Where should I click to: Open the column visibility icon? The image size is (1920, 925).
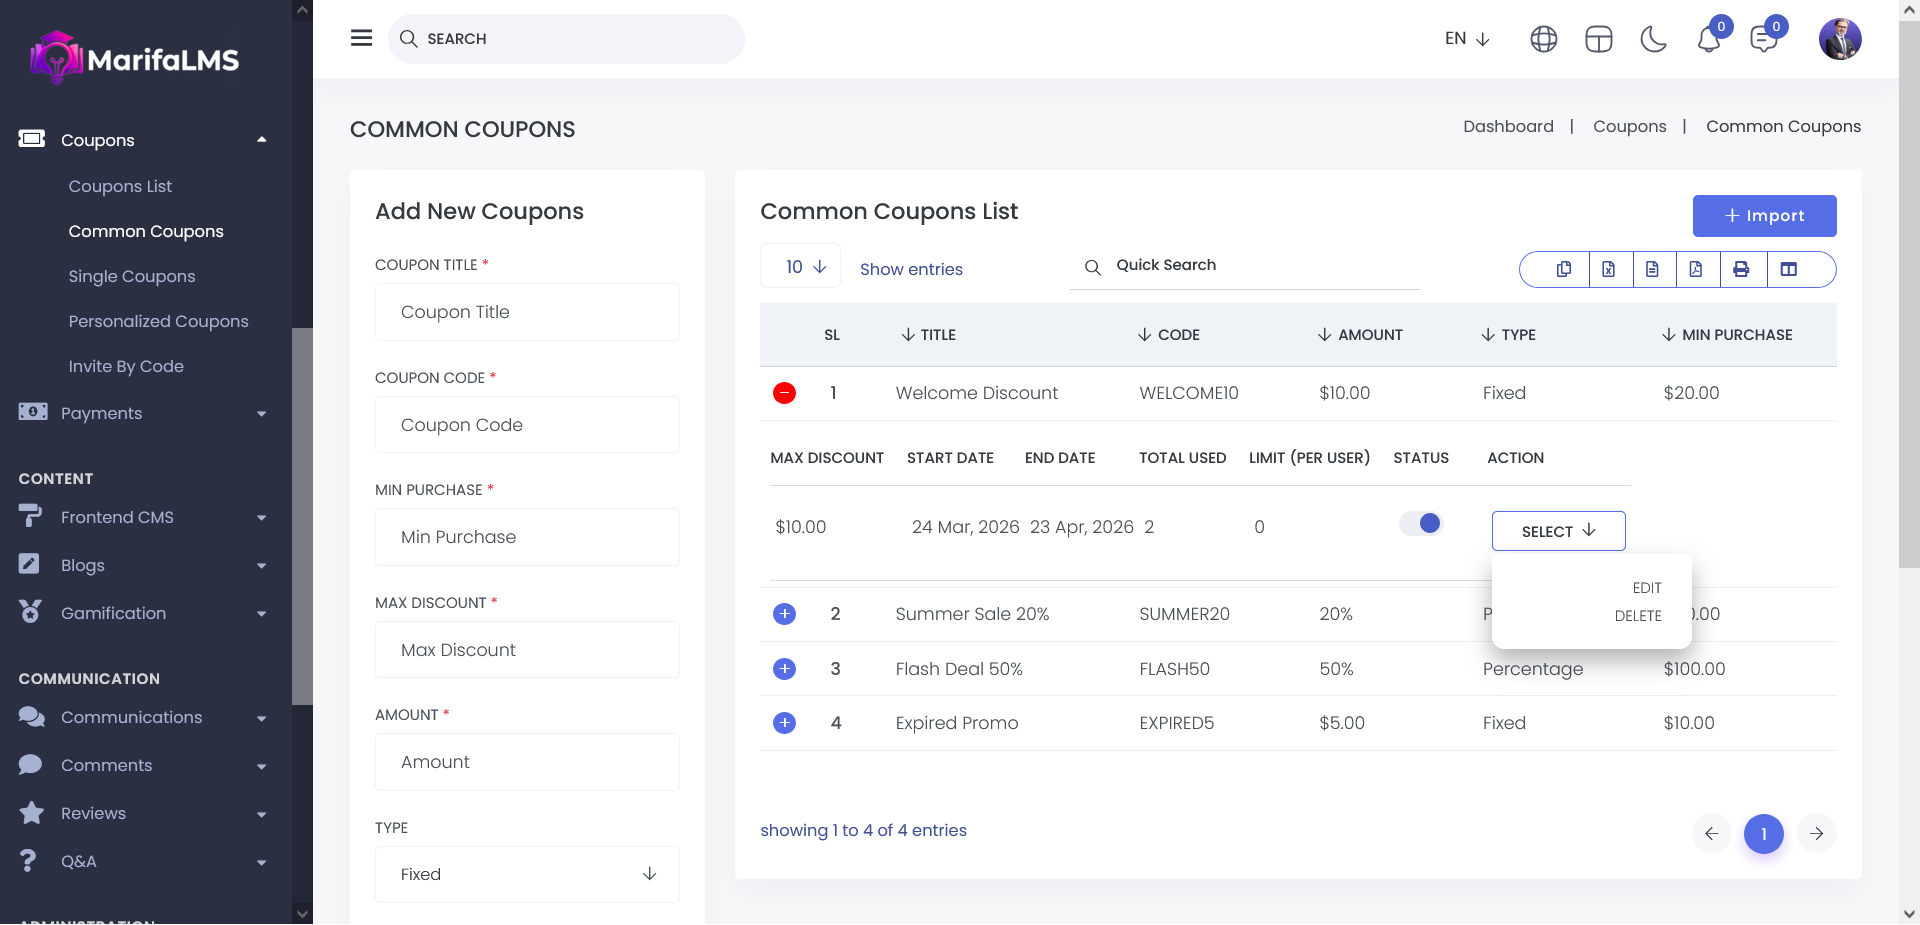1789,269
